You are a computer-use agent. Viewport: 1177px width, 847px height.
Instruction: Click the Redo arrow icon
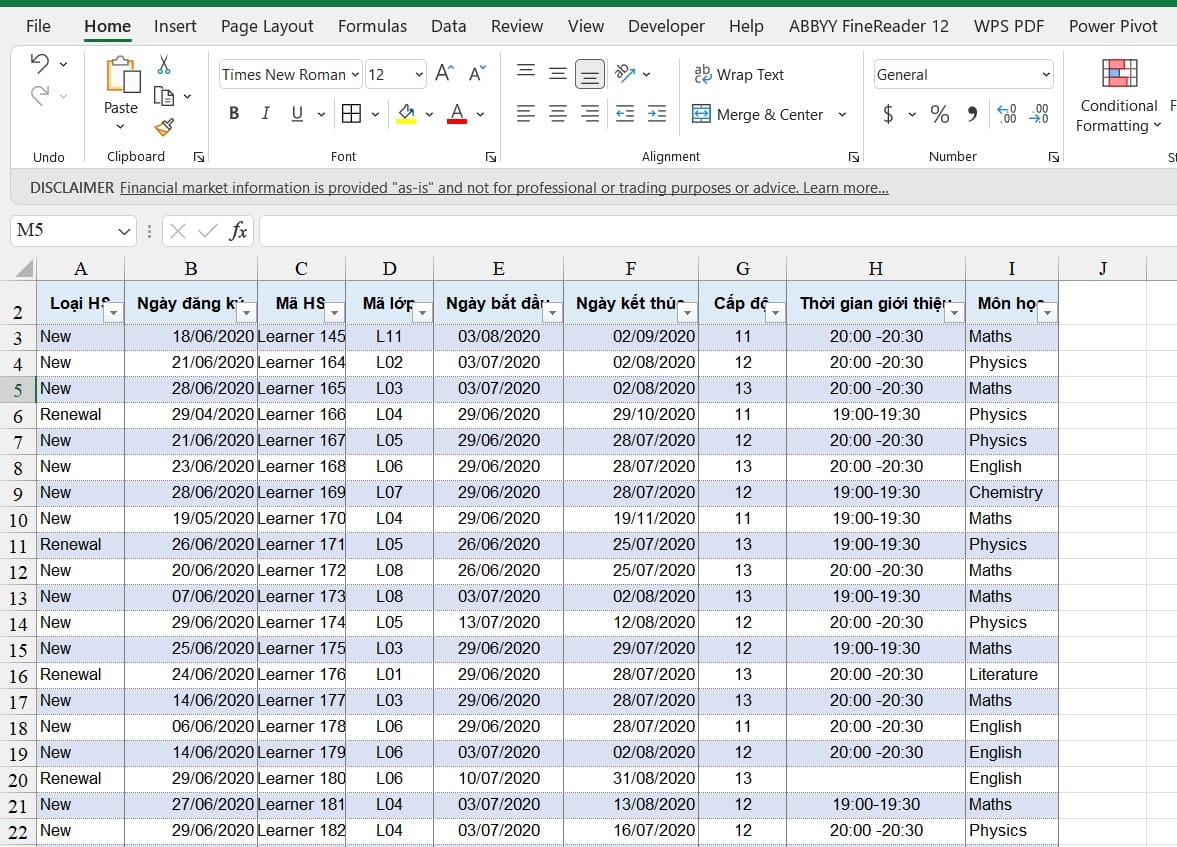(40, 95)
